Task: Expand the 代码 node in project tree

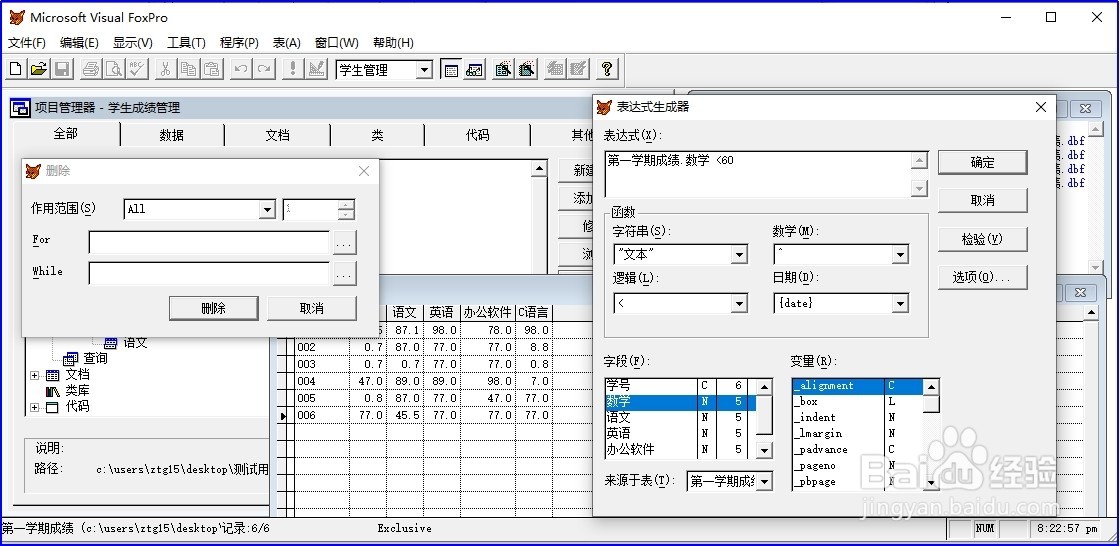Action: [x=34, y=407]
